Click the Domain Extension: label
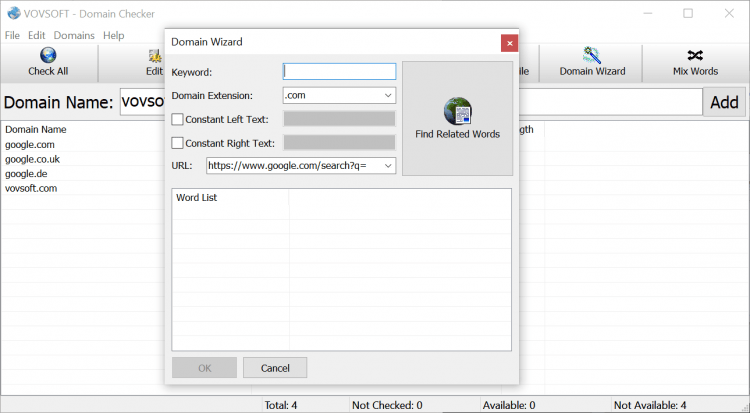This screenshot has width=750, height=413. (212, 96)
